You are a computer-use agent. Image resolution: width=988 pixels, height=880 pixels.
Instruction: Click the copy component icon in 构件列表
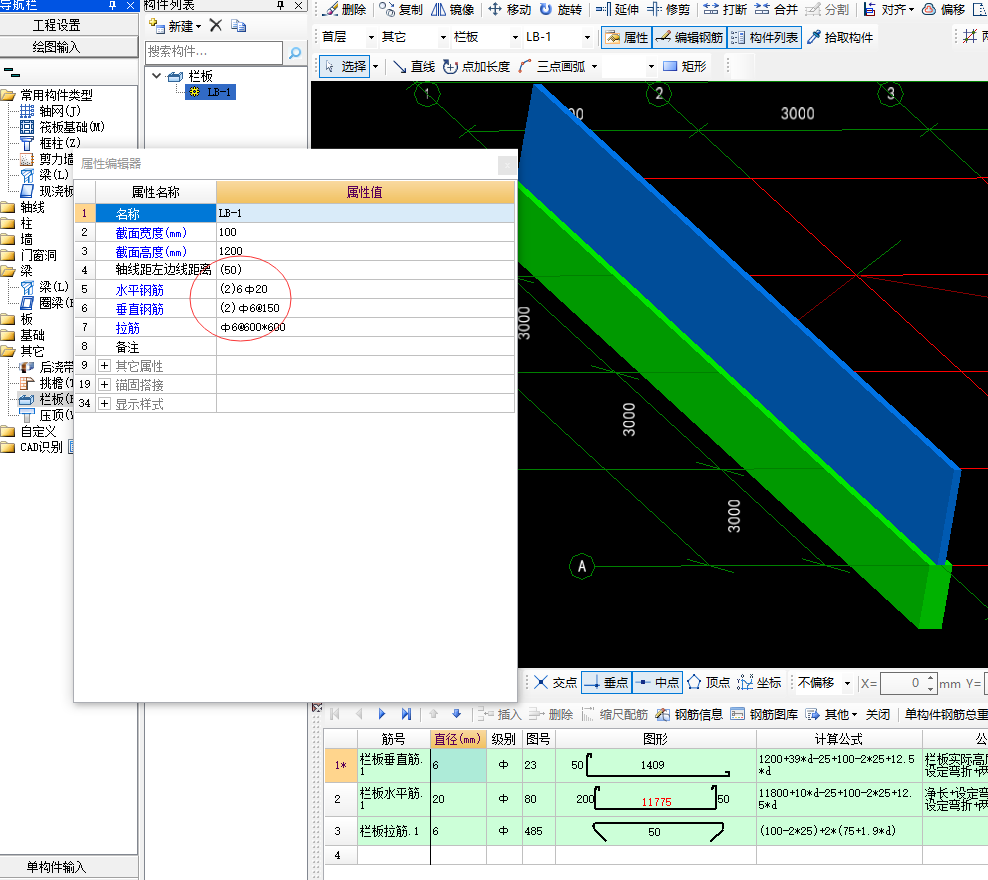238,25
